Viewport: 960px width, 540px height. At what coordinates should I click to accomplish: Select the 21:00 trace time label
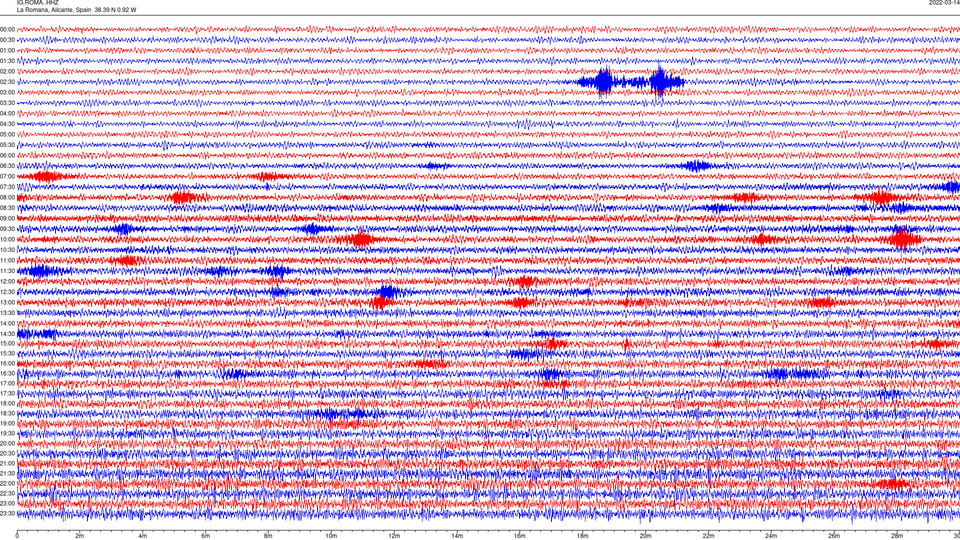coord(7,463)
